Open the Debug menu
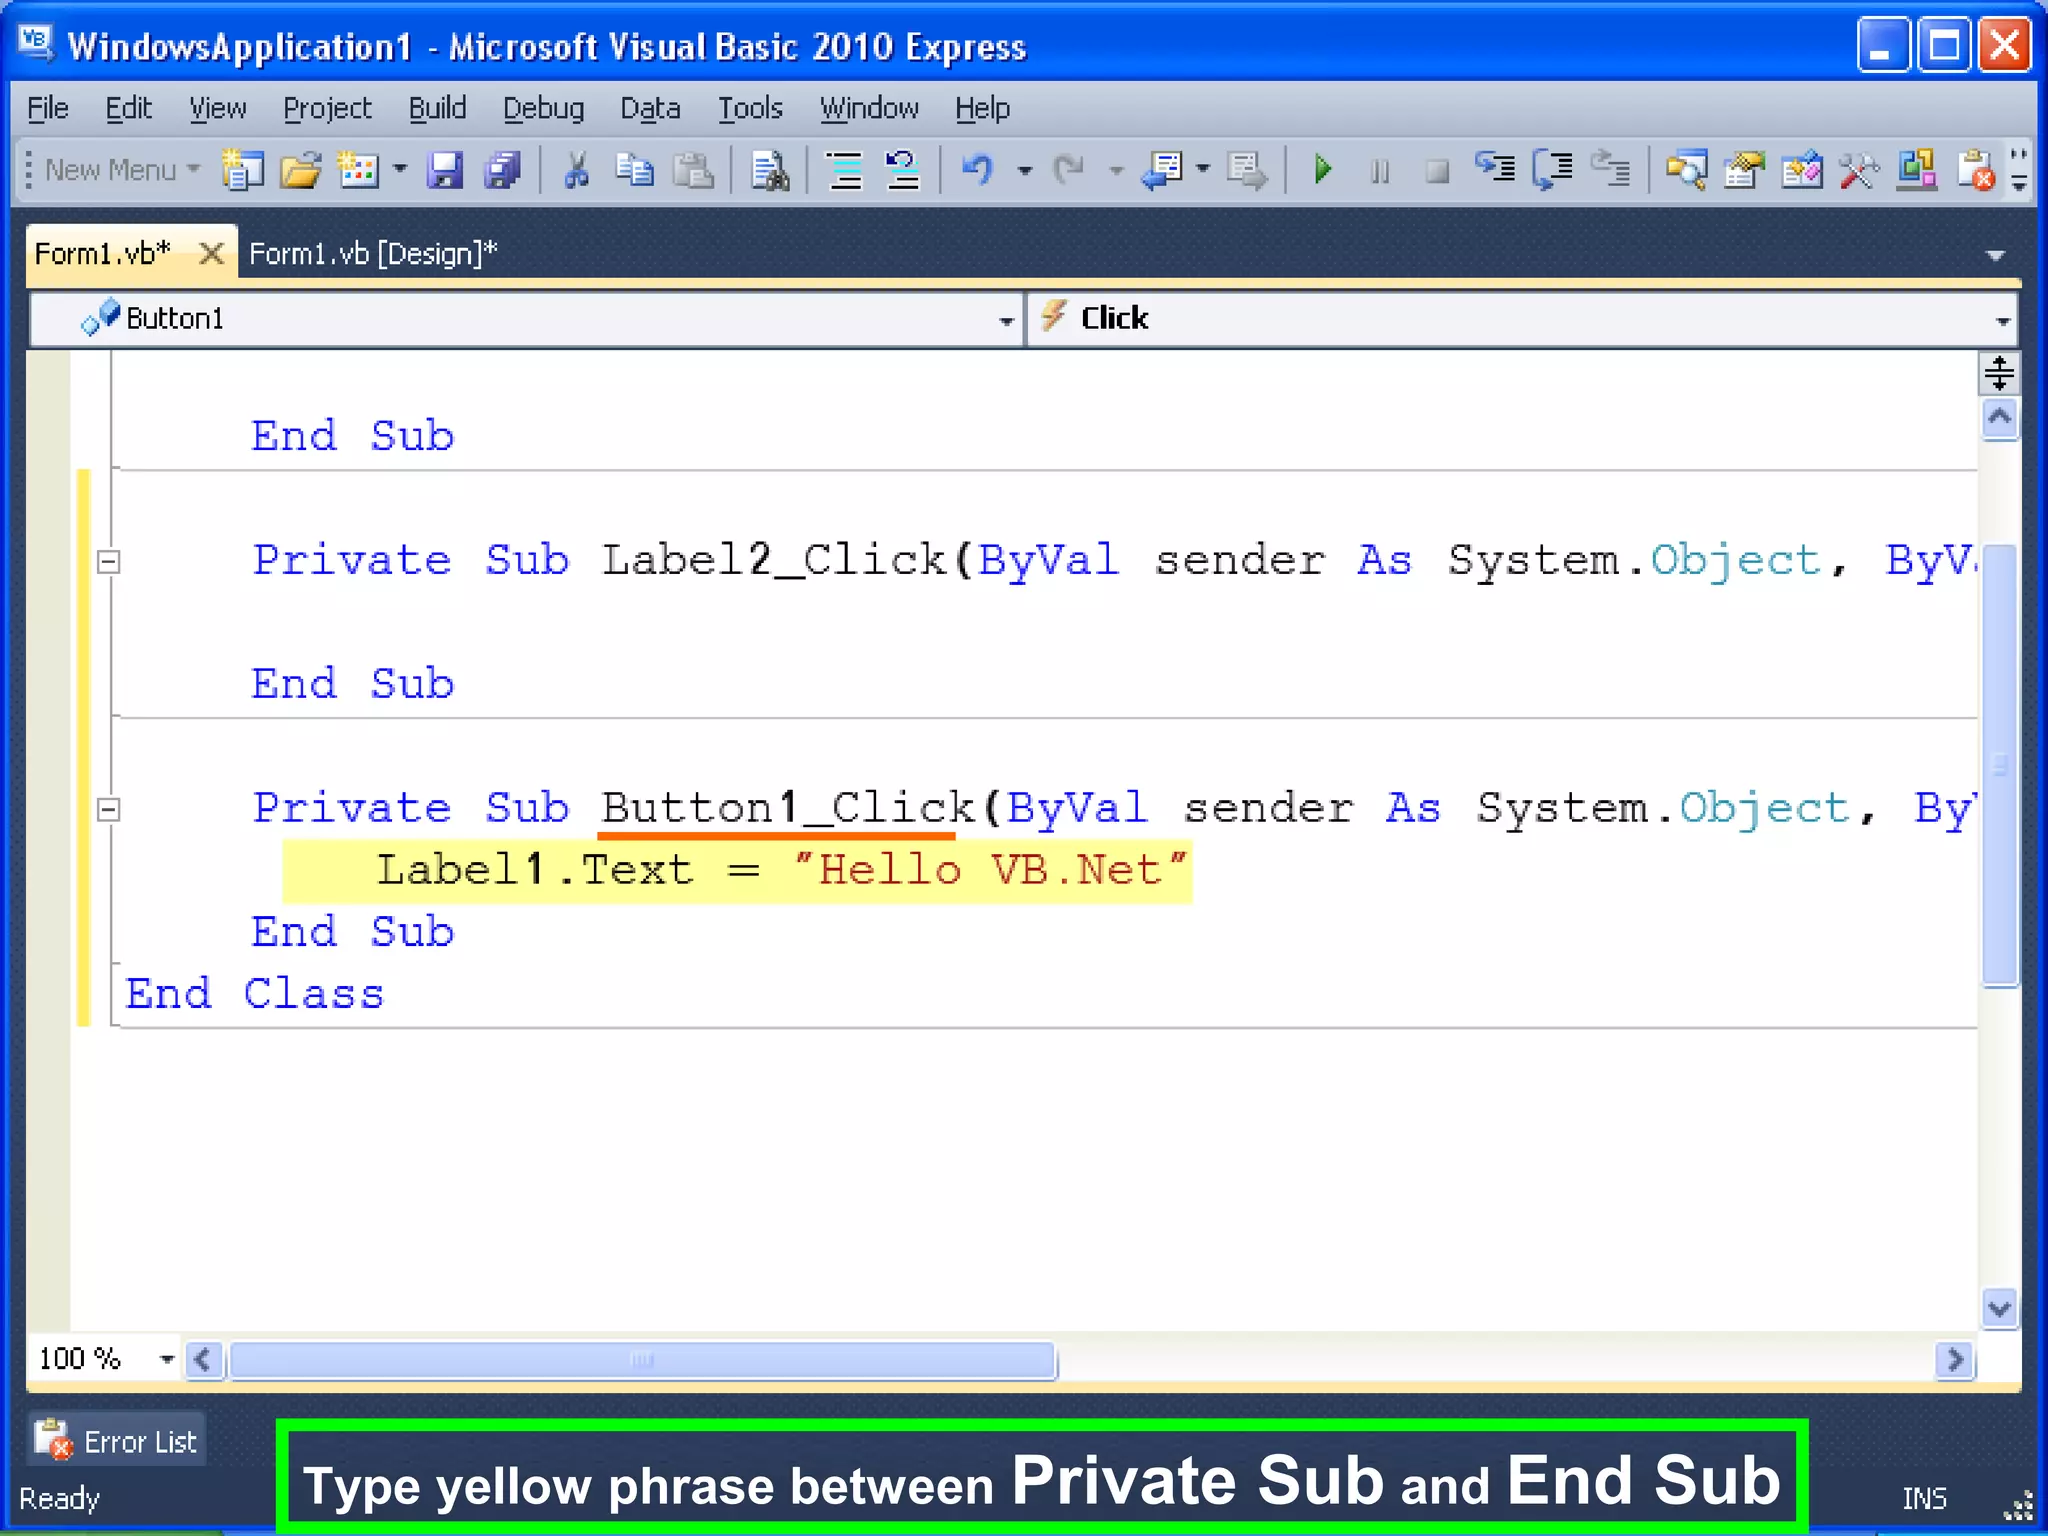Image resolution: width=2048 pixels, height=1536 pixels. (x=543, y=108)
